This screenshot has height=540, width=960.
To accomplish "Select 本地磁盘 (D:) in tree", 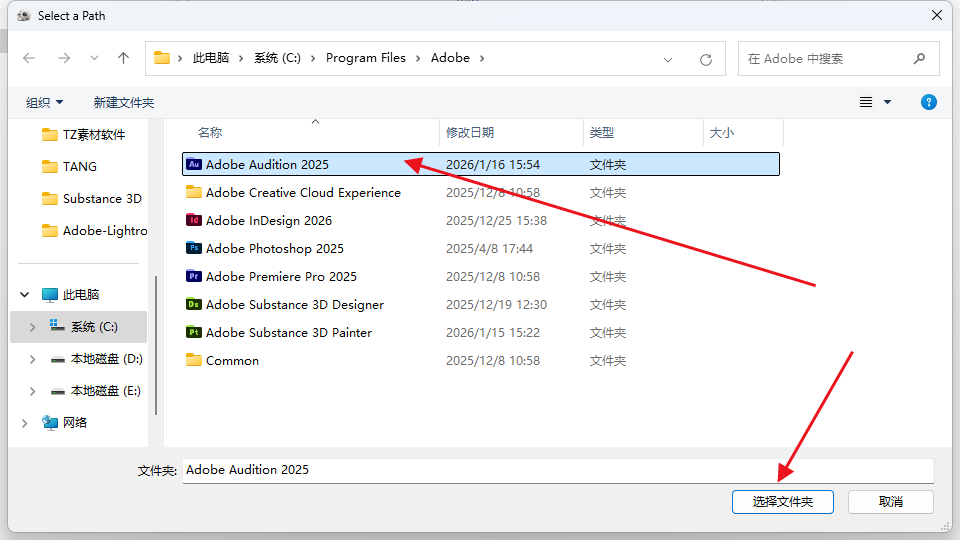I will (96, 359).
